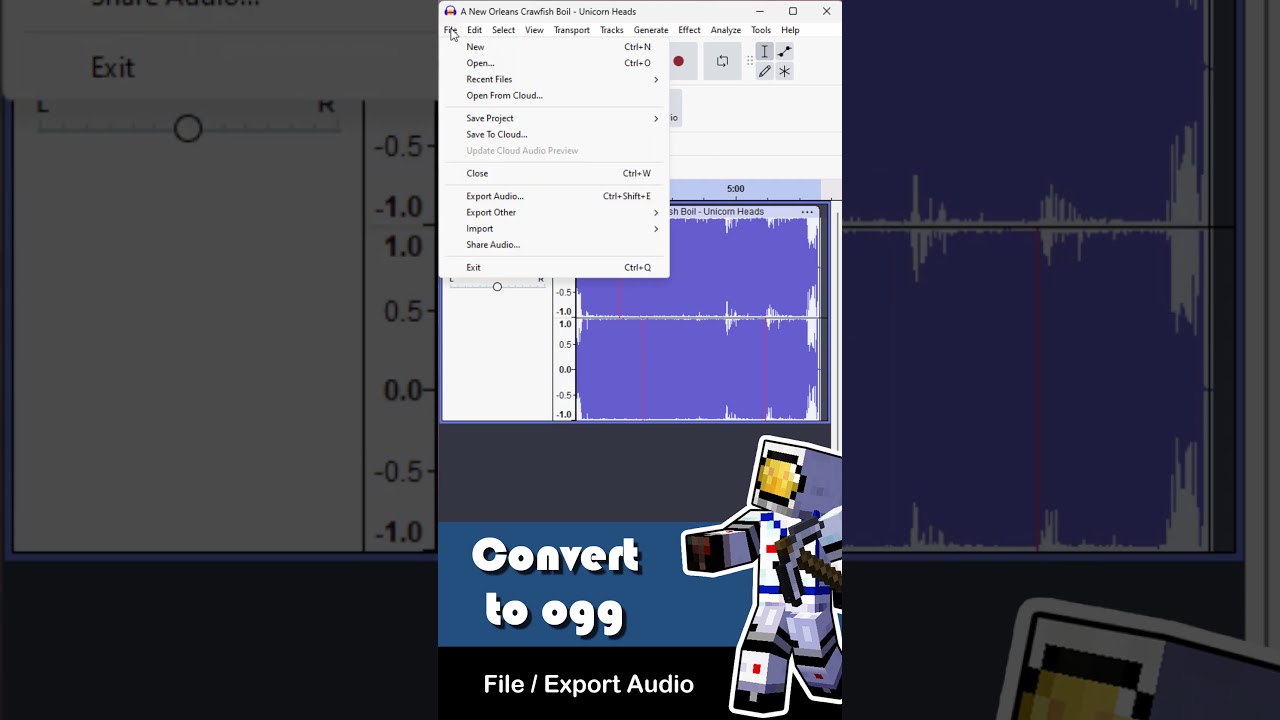The image size is (1280, 720).
Task: Select the Selection (I-beam) tool
Action: [x=764, y=51]
